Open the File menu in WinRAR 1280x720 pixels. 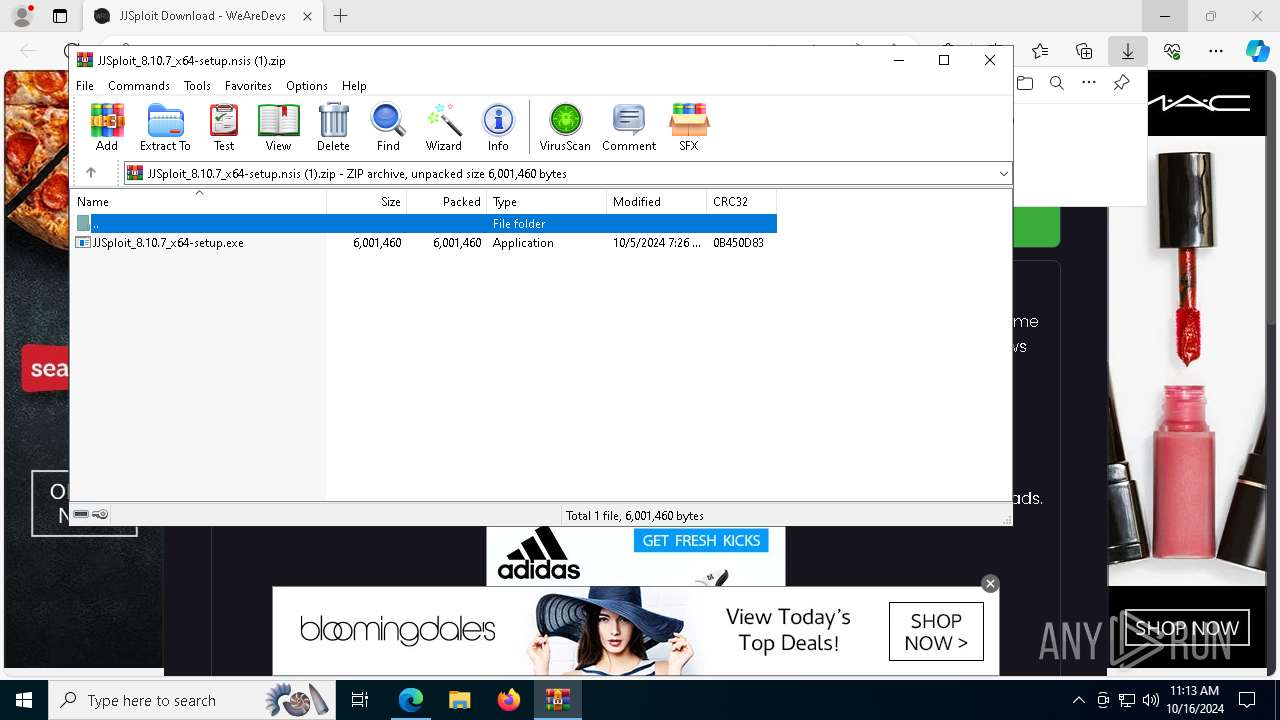[85, 86]
